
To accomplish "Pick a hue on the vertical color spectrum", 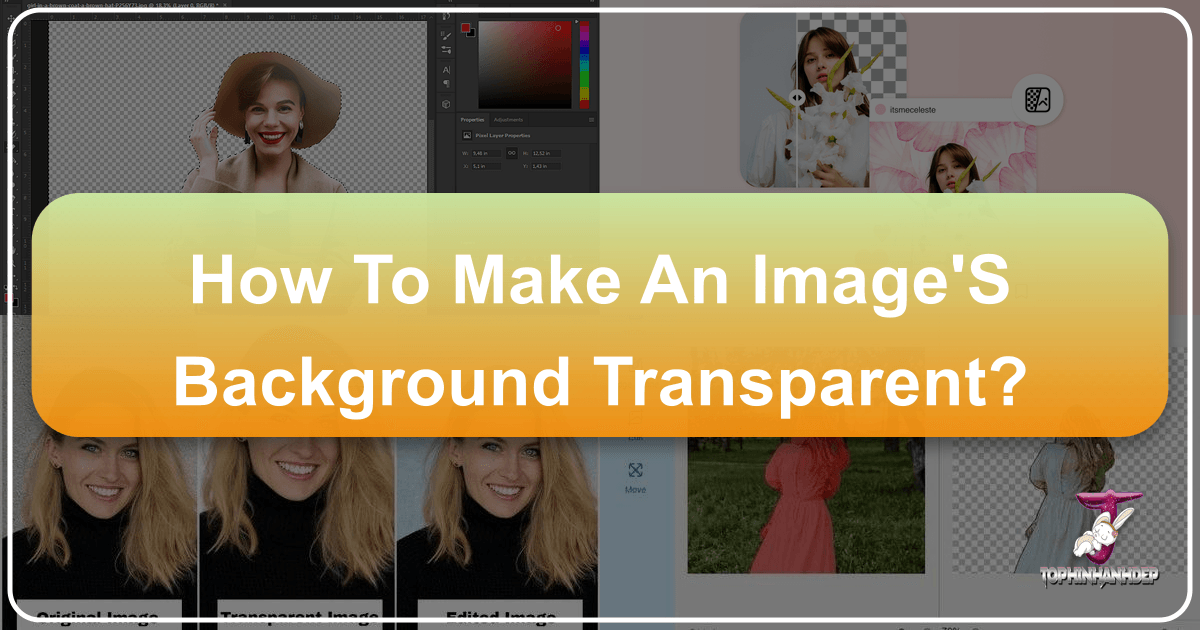I will 583,63.
